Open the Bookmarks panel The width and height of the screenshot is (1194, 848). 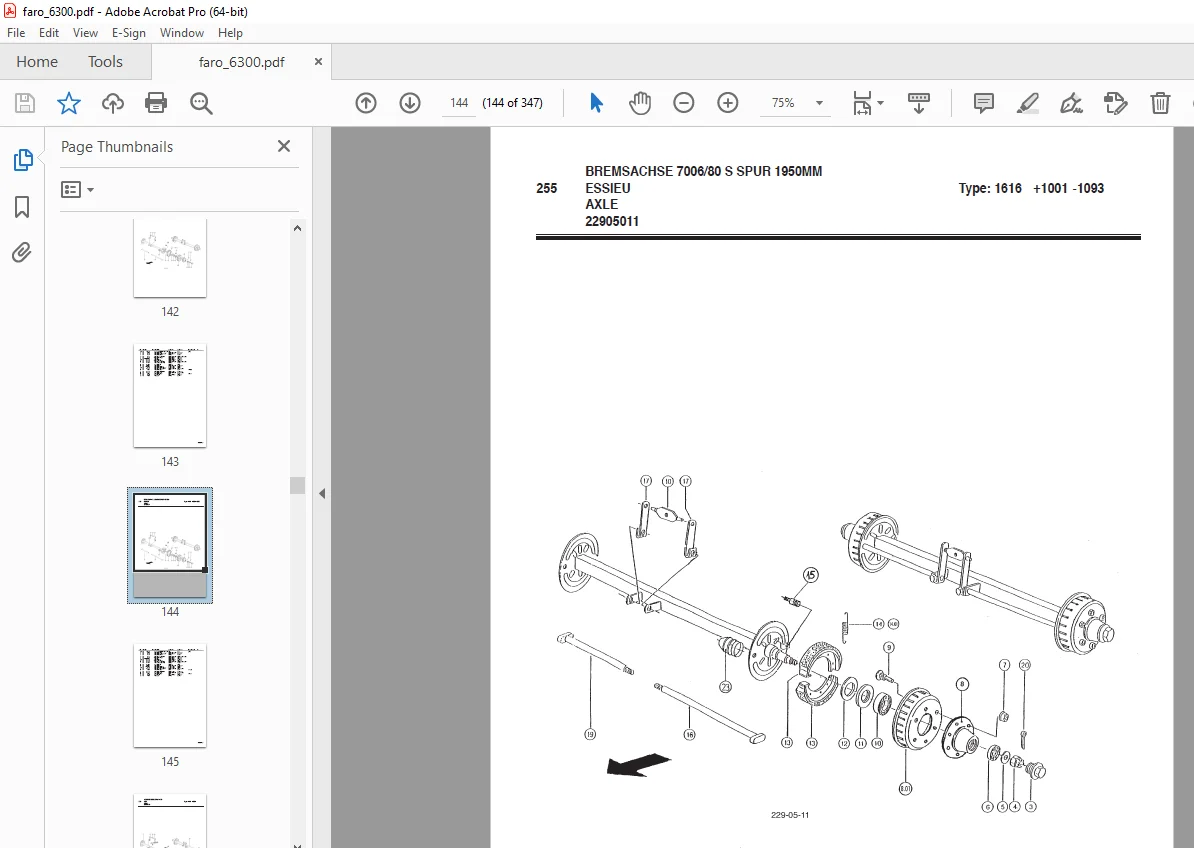coord(22,206)
